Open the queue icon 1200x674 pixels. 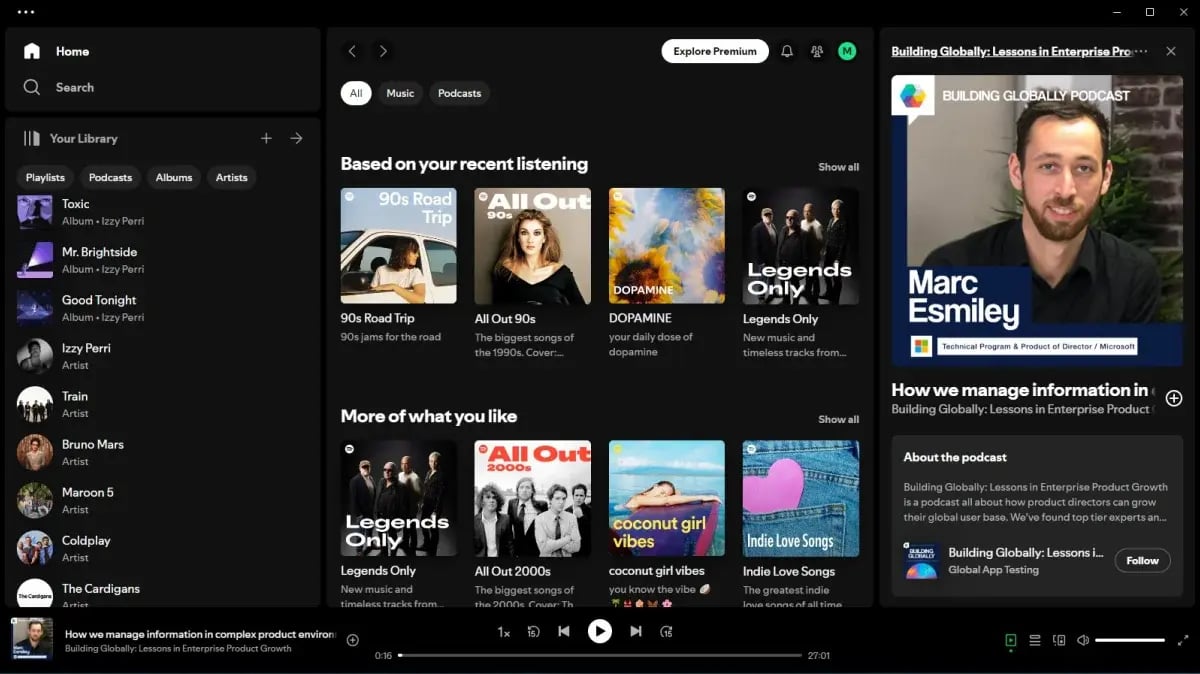[1035, 640]
